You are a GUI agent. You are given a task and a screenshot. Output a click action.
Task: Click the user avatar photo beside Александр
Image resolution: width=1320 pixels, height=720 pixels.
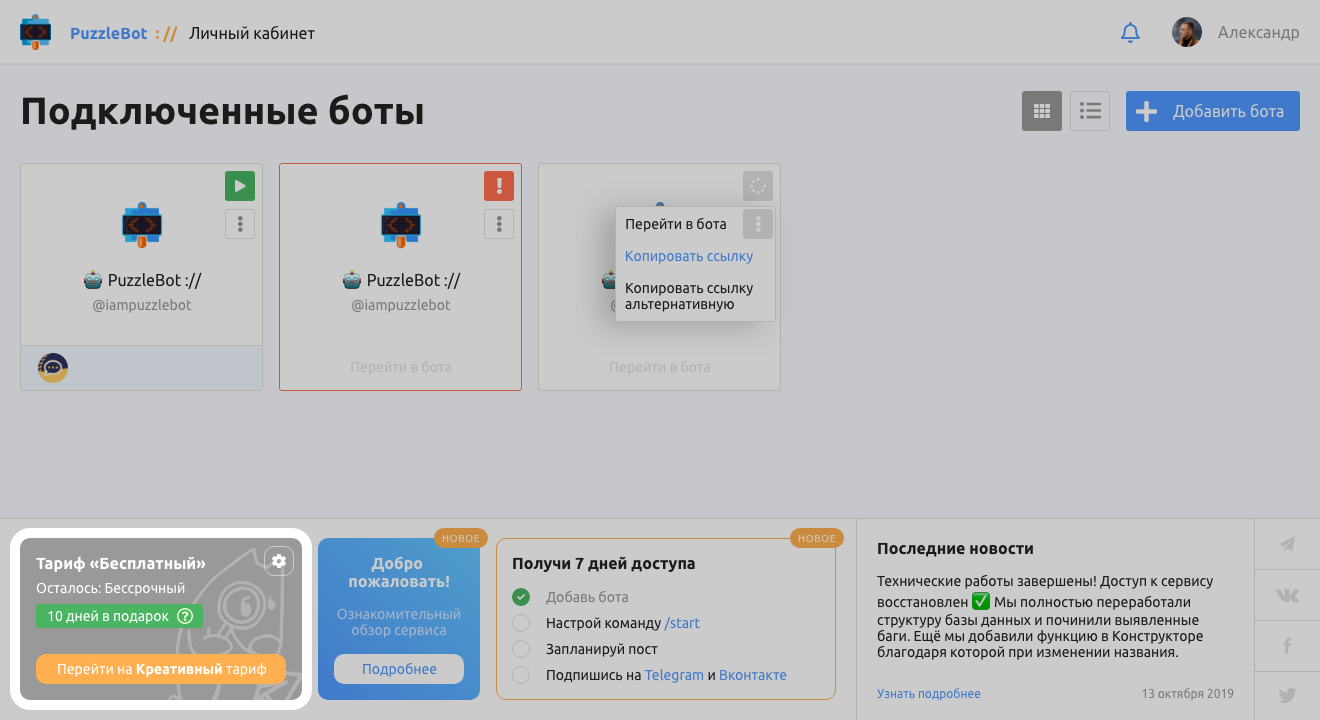point(1187,32)
